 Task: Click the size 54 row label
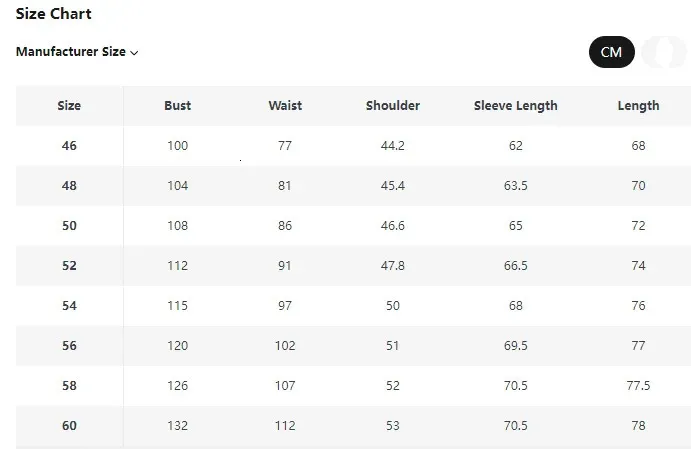[x=69, y=306]
